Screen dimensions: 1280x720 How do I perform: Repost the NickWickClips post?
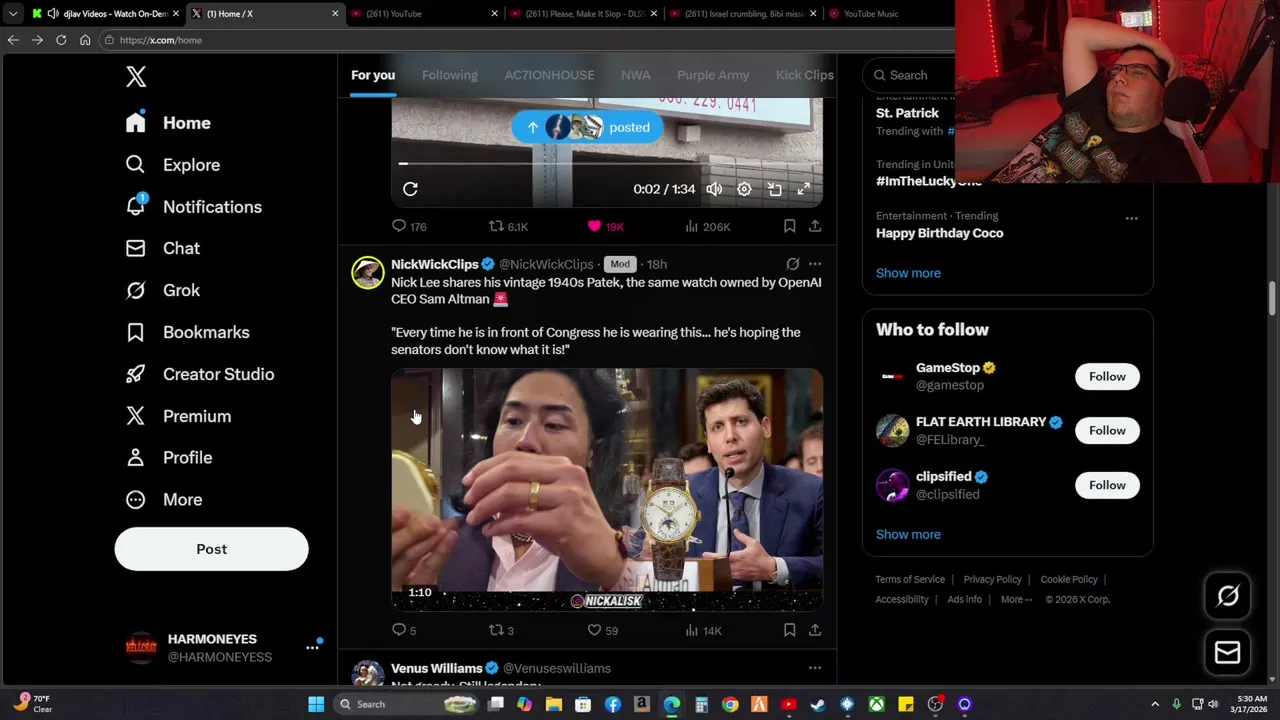(501, 630)
